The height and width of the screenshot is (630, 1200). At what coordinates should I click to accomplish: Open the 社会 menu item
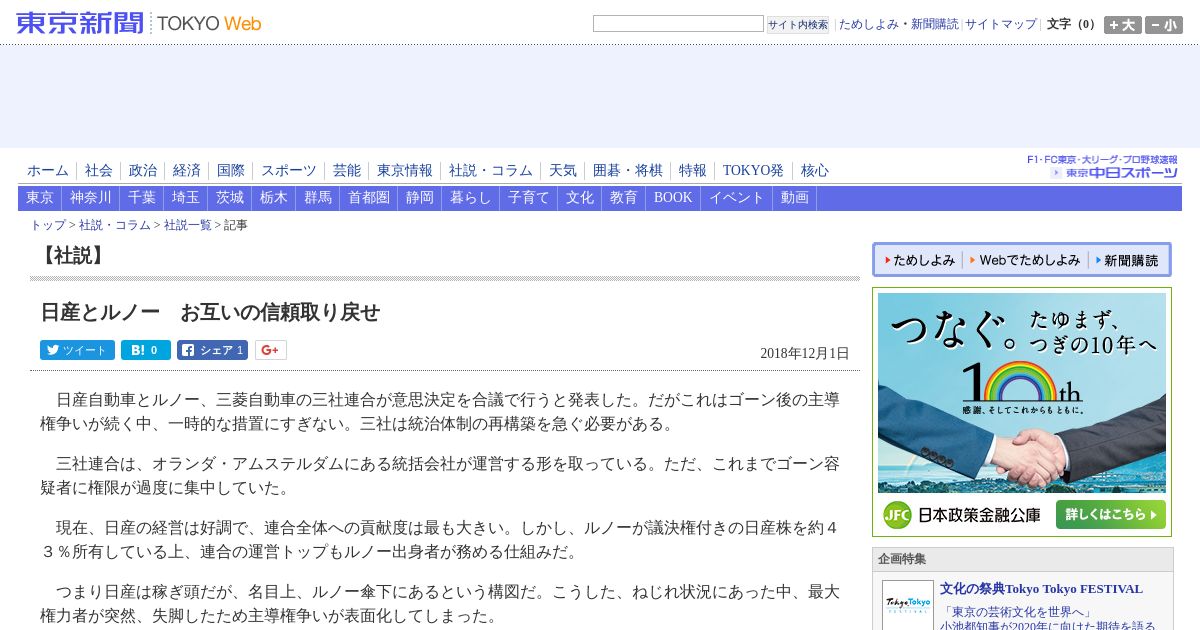click(99, 171)
